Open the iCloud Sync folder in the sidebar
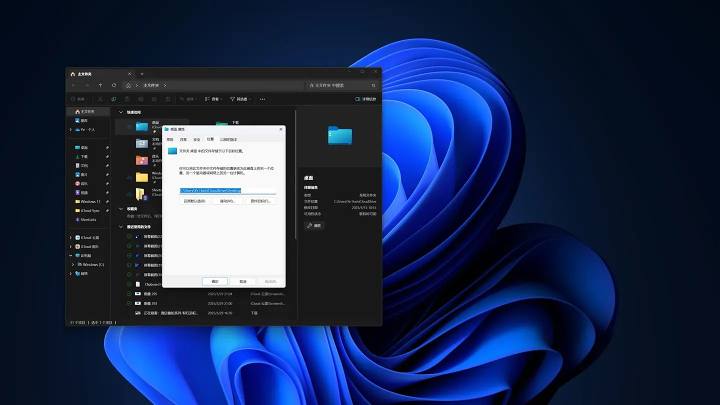Viewport: 720px width, 405px height. [87, 210]
